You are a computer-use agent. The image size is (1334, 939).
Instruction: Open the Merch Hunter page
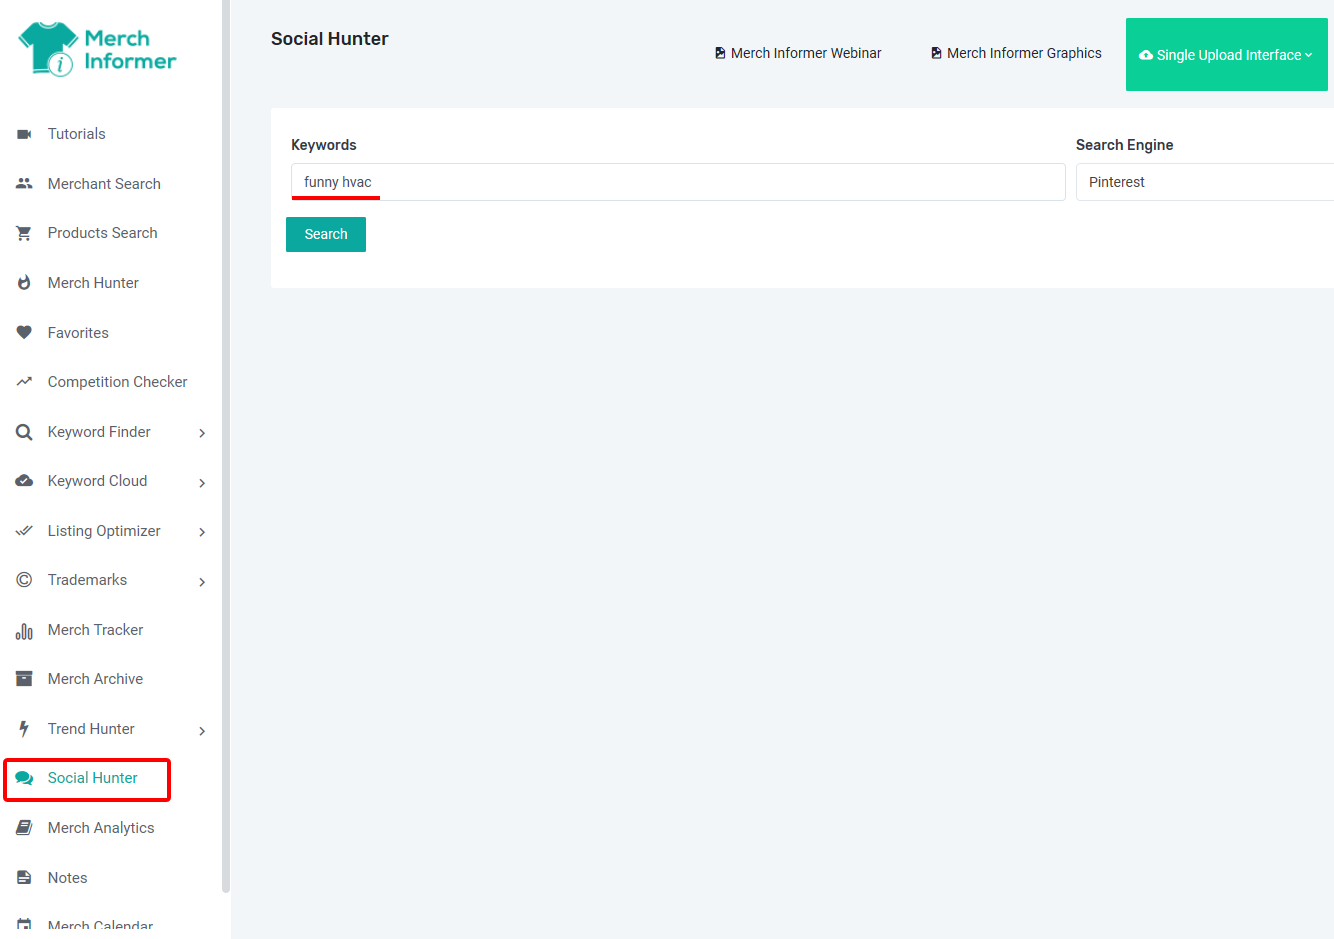93,283
